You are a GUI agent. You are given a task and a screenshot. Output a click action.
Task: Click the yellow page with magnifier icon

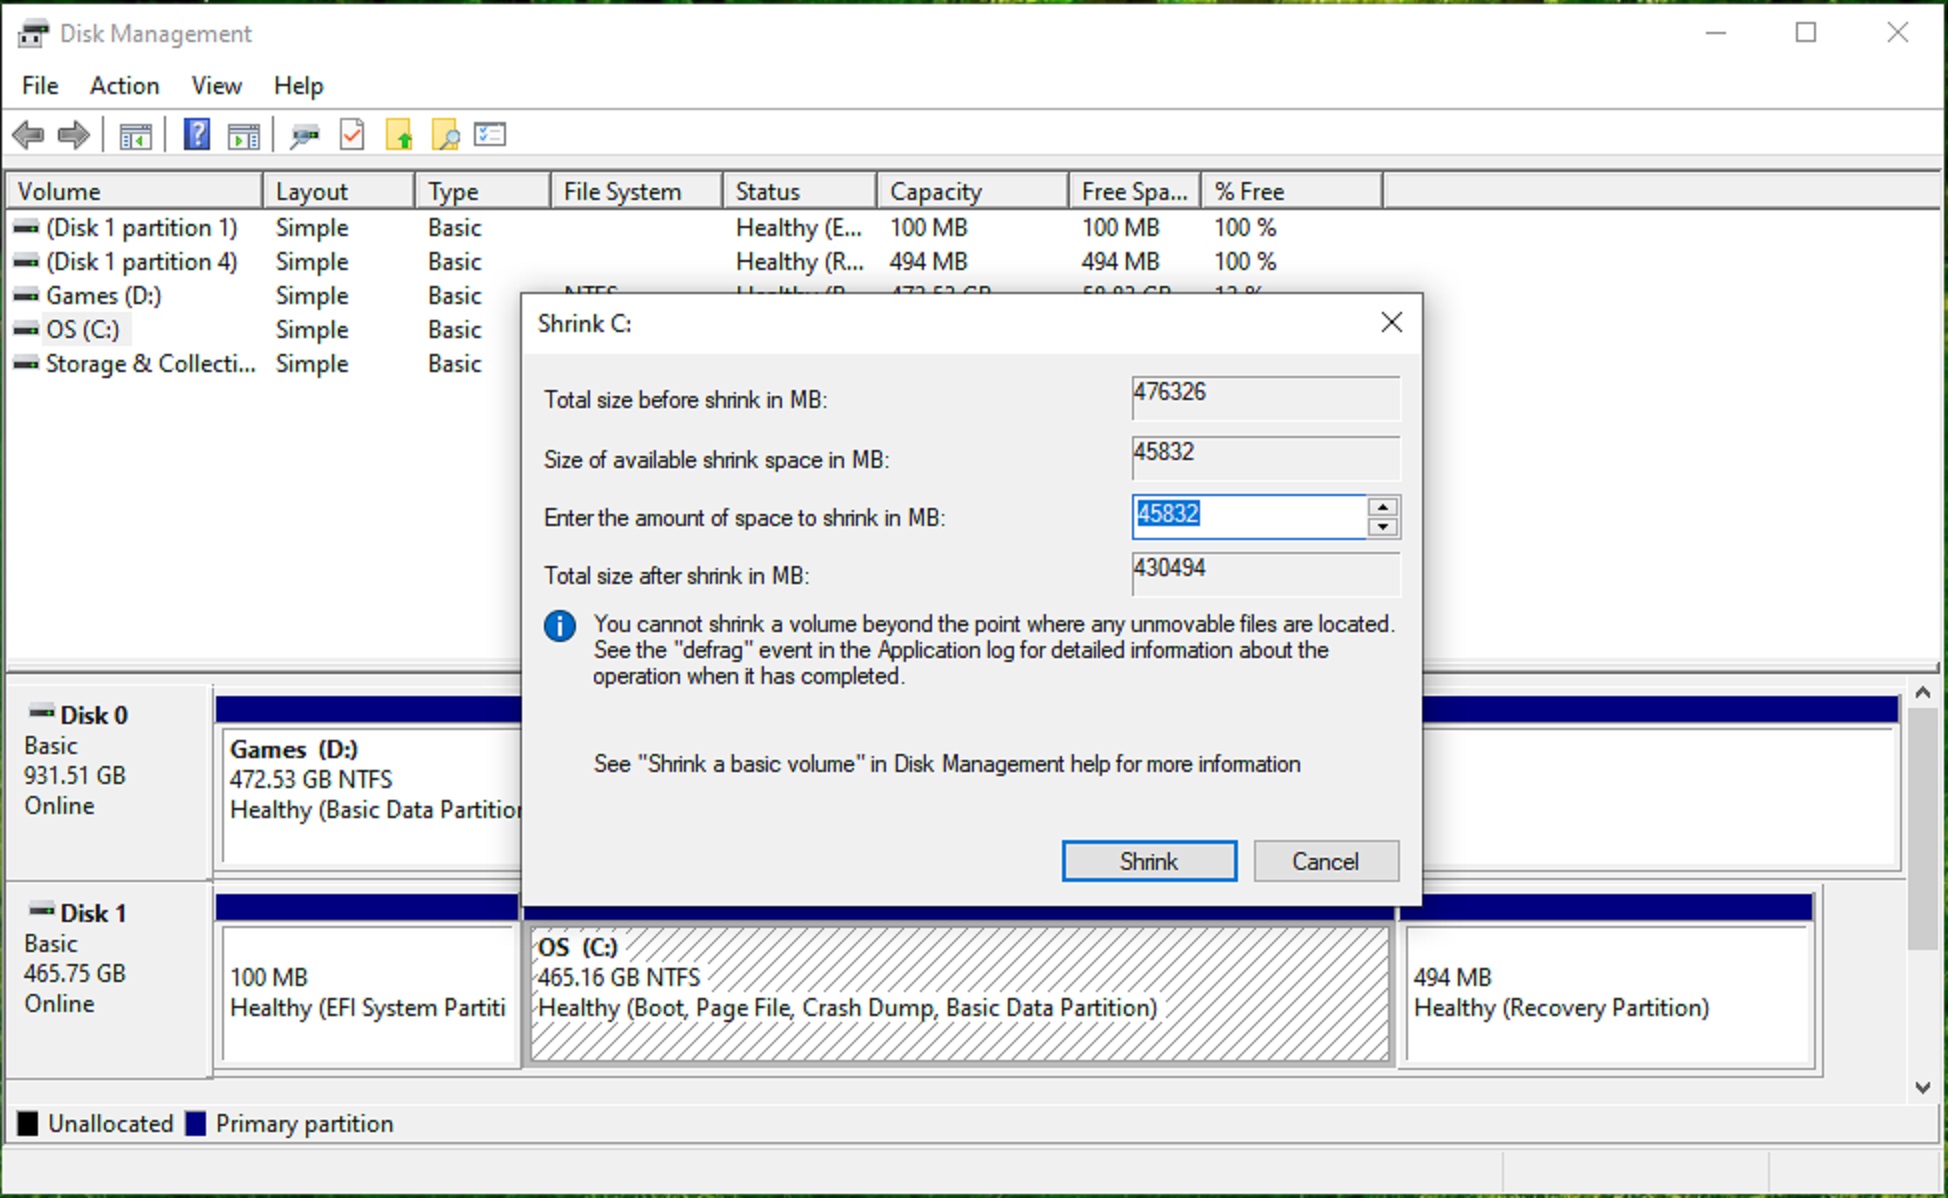[x=445, y=134]
